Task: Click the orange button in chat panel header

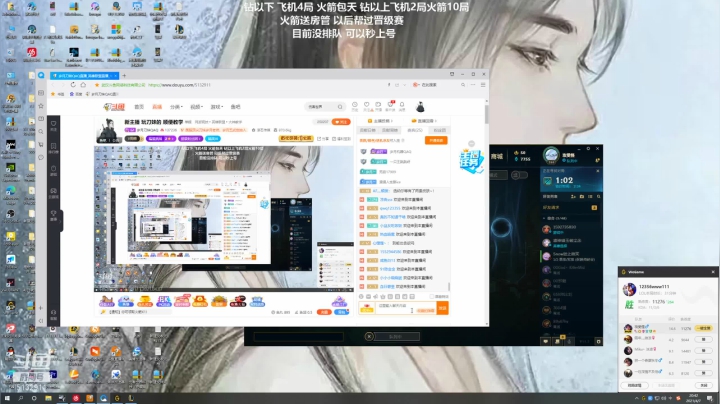Action: point(436,140)
